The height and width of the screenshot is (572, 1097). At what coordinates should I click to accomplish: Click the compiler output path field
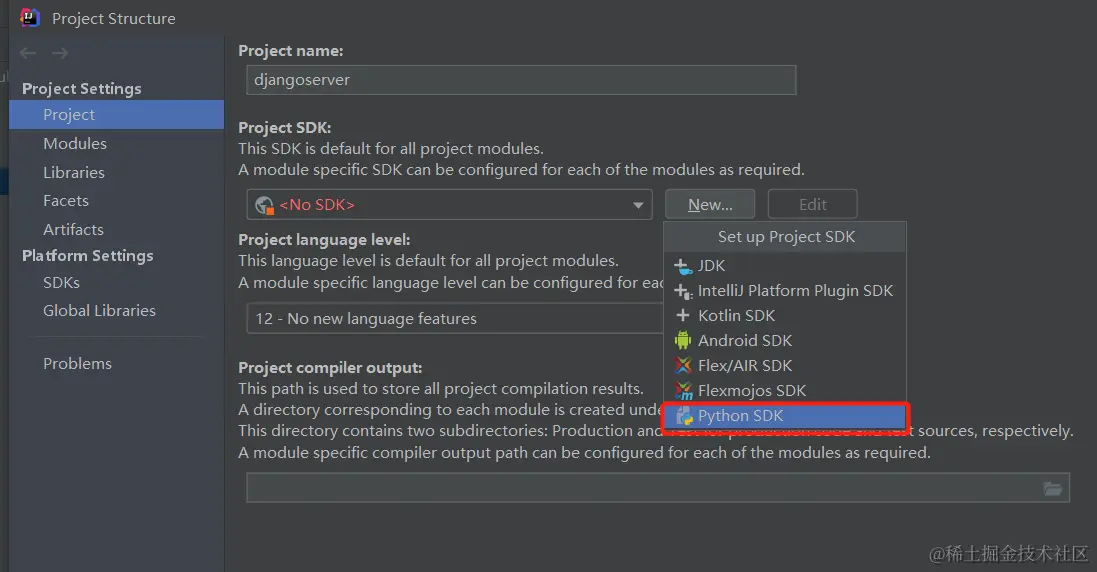click(658, 488)
